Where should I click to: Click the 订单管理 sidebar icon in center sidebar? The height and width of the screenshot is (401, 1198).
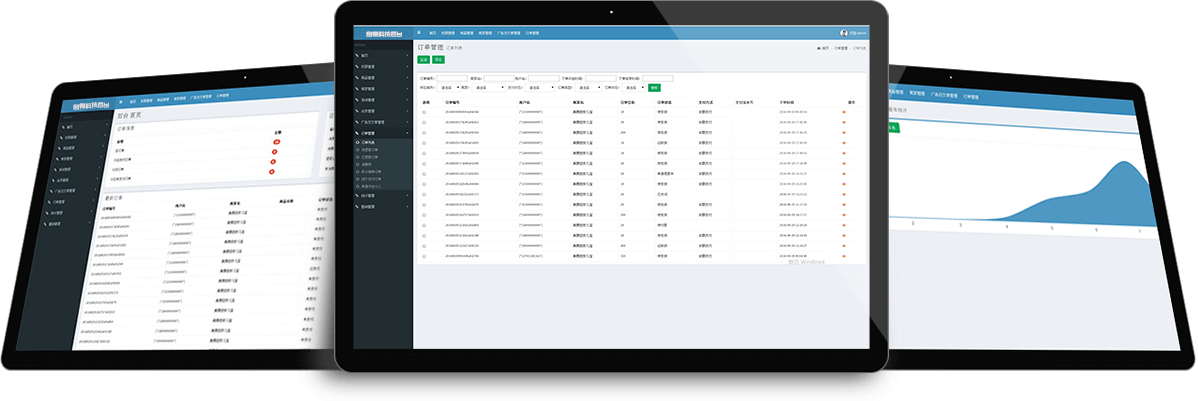pos(359,134)
